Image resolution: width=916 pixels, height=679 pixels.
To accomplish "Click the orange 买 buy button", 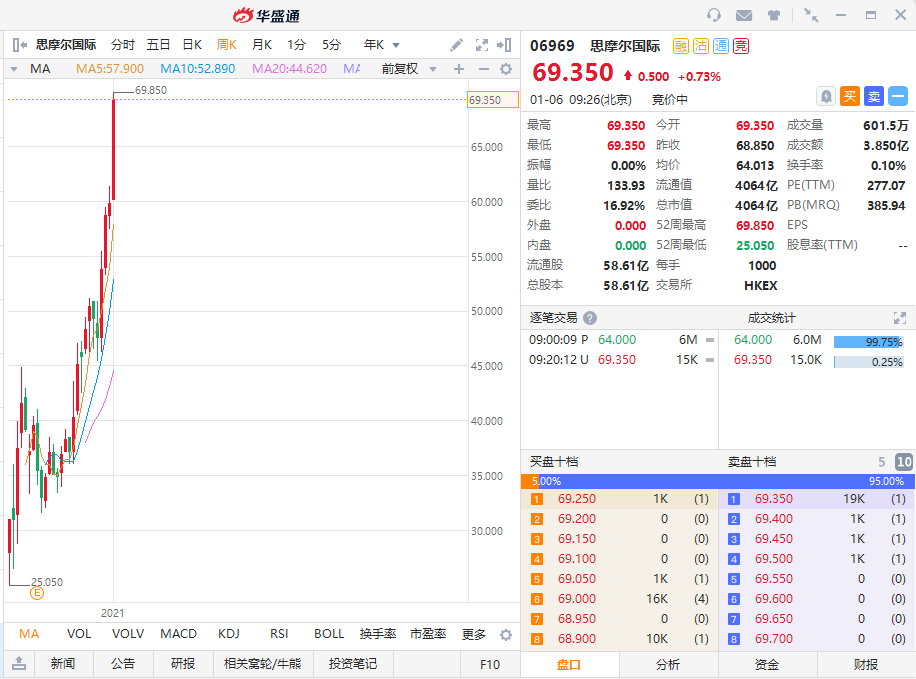I will tap(849, 96).
